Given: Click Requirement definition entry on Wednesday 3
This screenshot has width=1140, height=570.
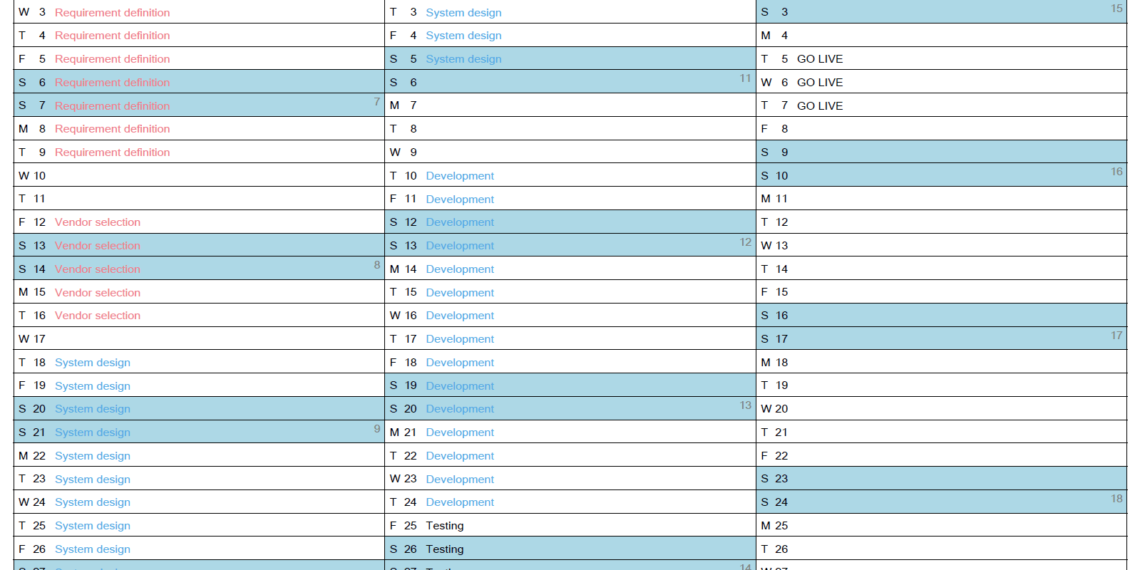Looking at the screenshot, I should pos(112,13).
